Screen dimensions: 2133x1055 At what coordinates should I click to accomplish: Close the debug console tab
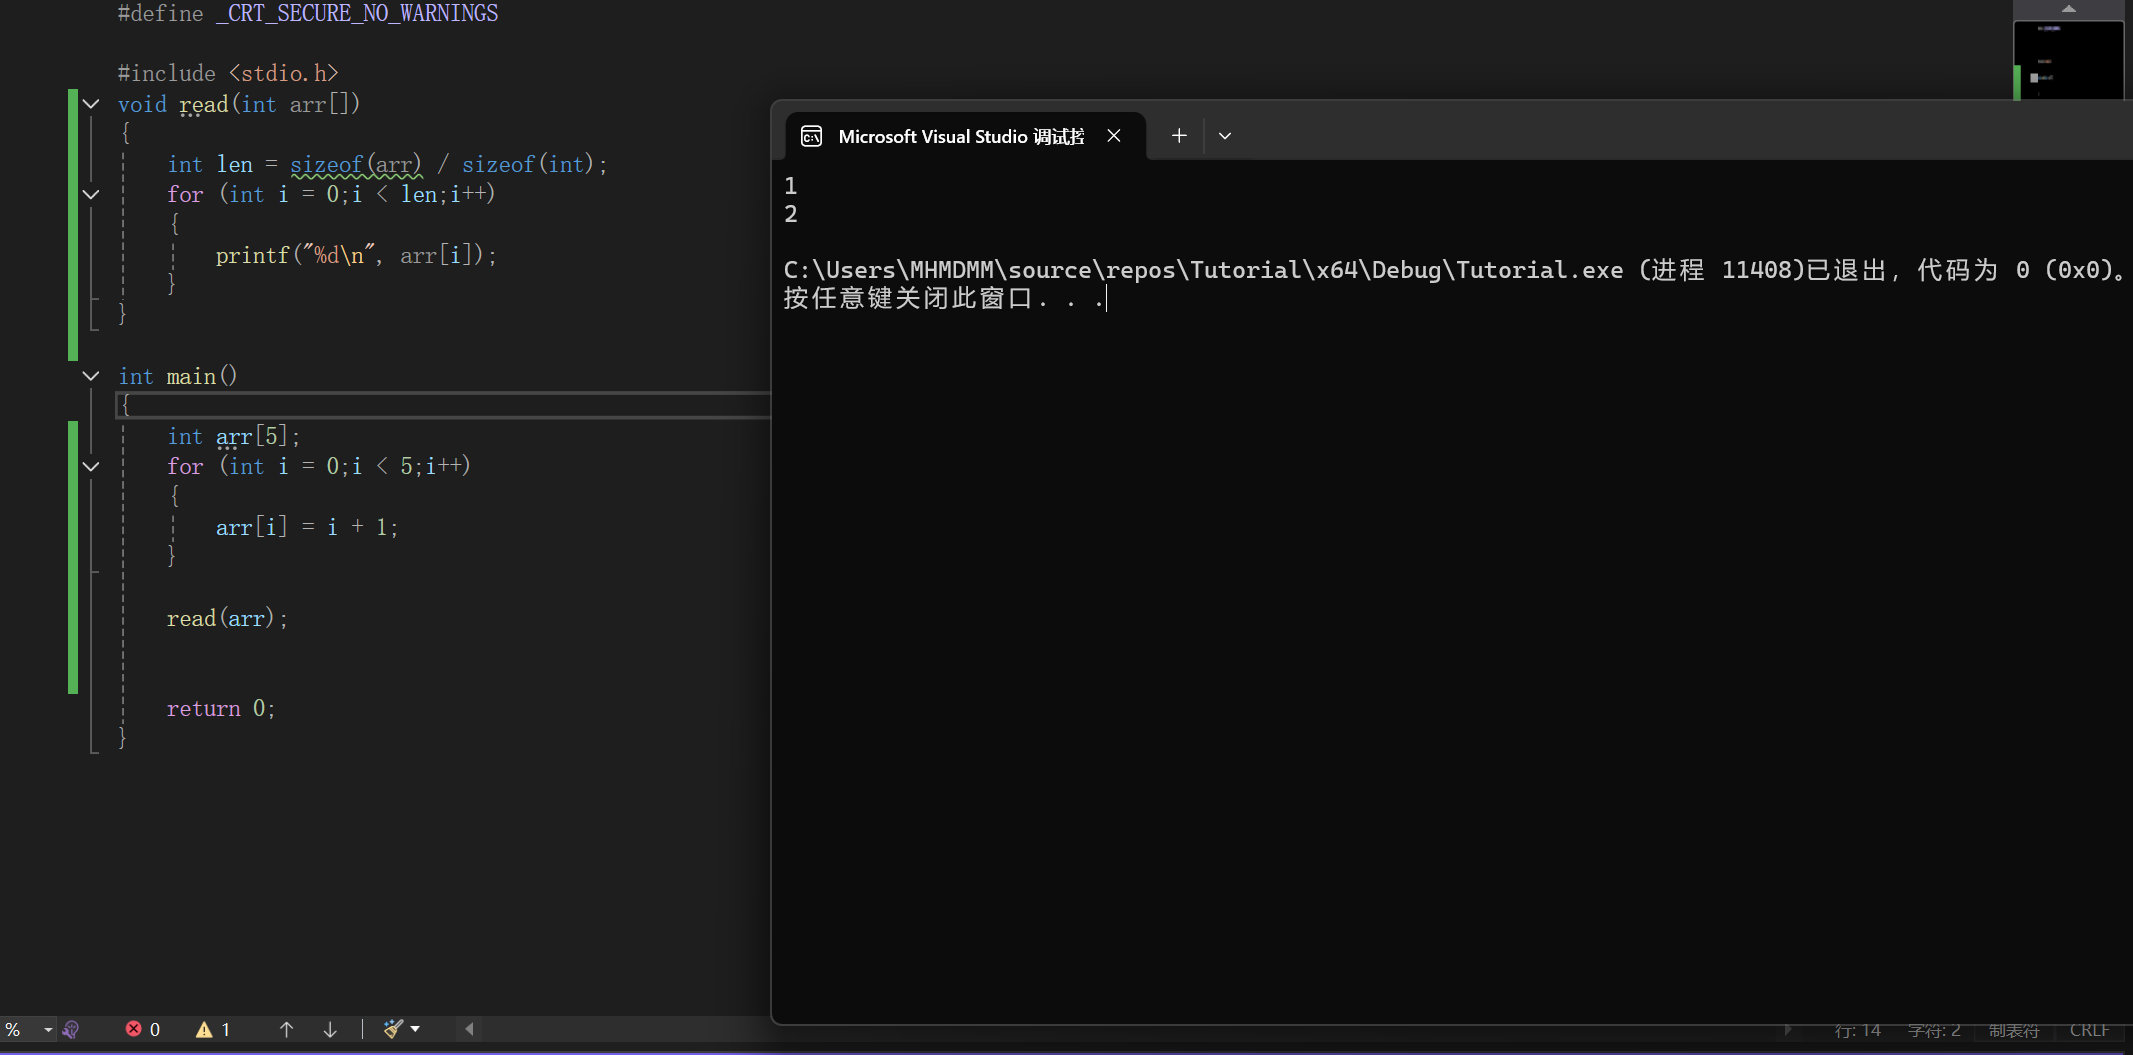(1114, 136)
